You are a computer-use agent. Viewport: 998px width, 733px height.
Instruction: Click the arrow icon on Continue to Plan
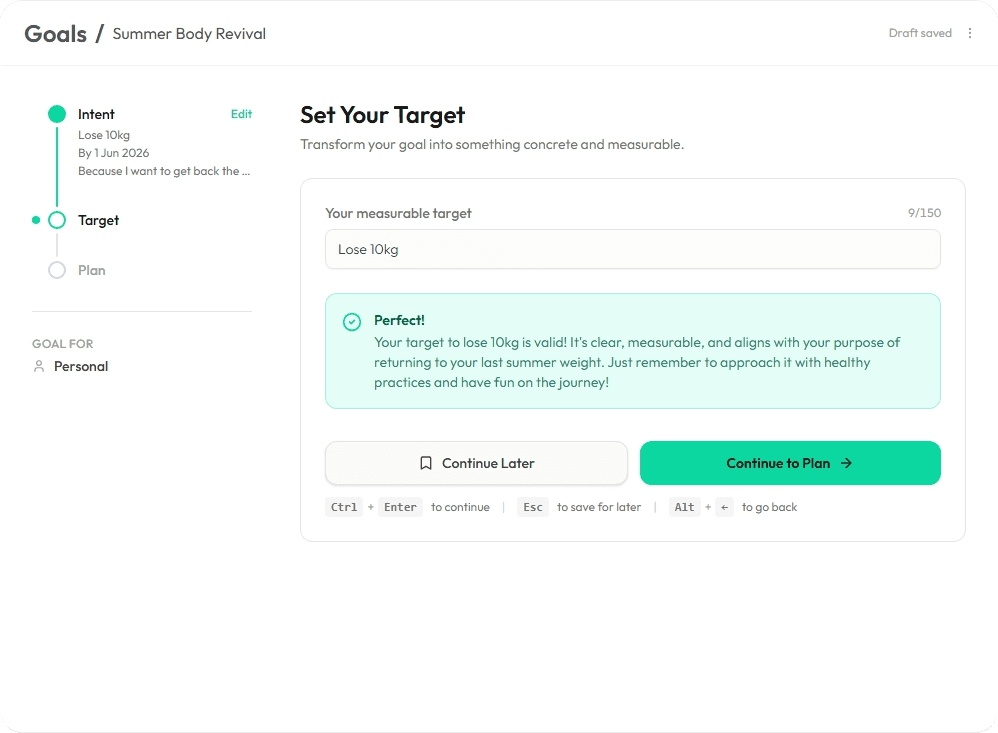[x=846, y=463]
